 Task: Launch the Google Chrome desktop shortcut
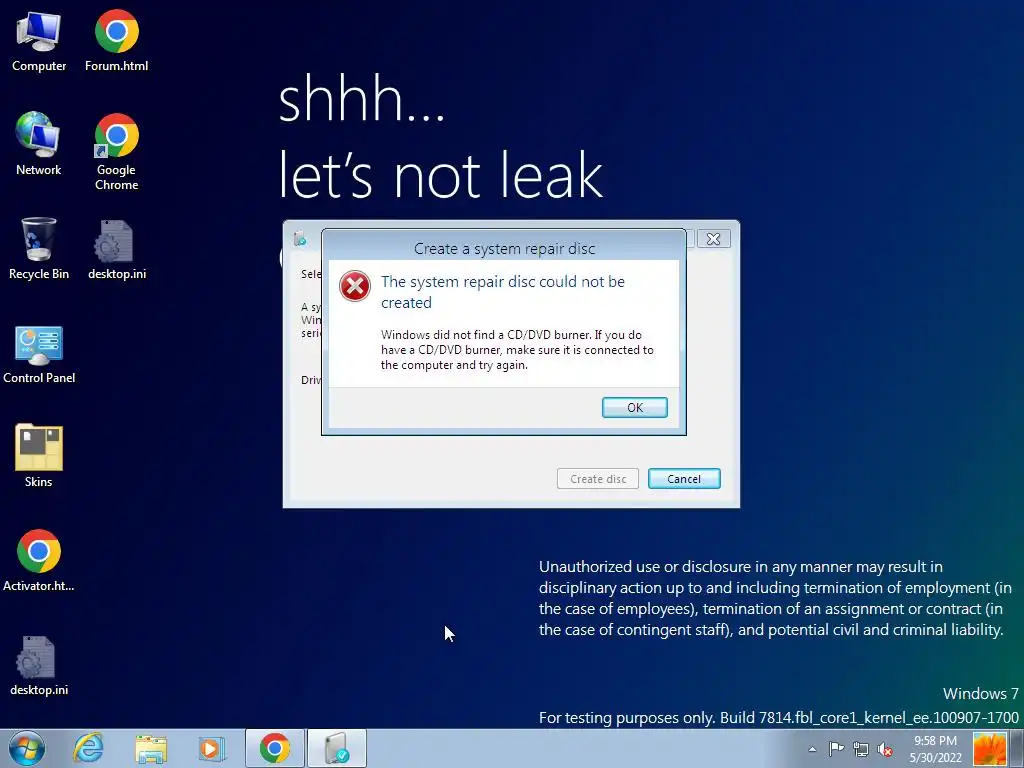[116, 152]
